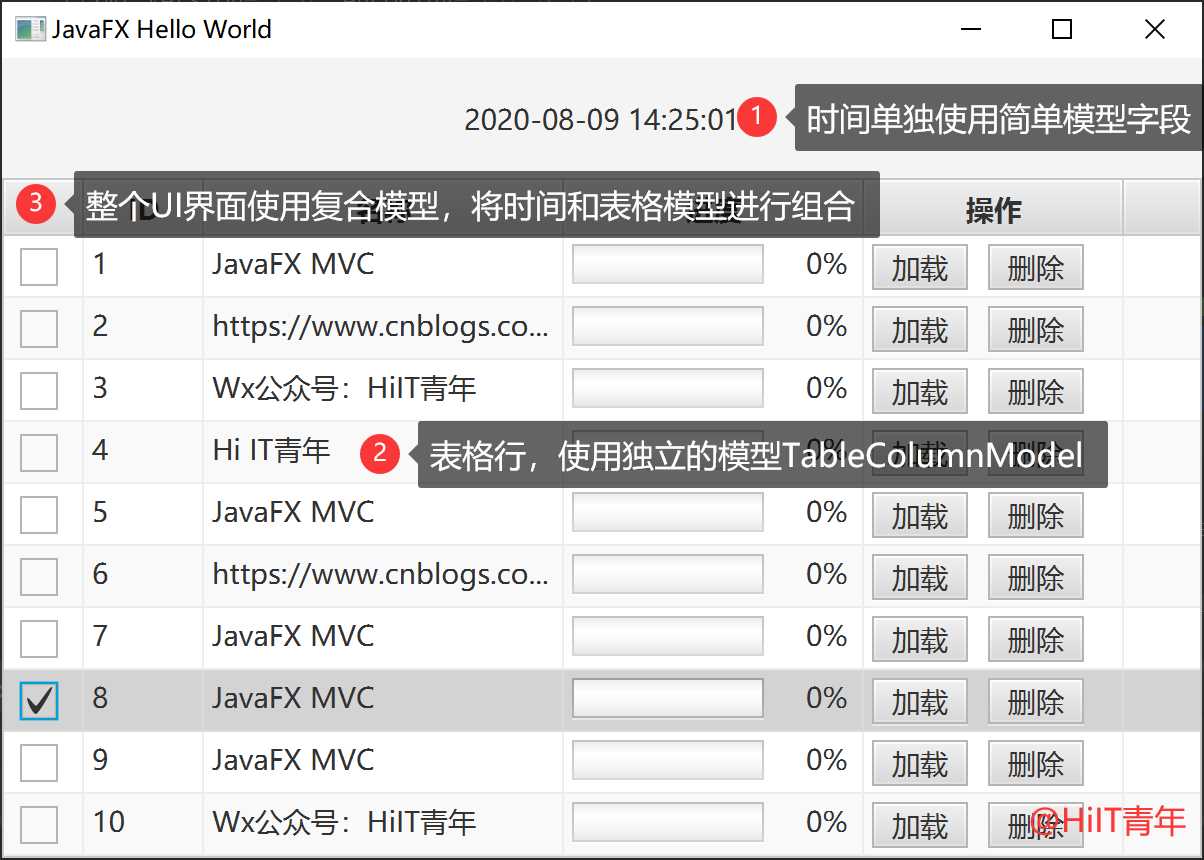Viewport: 1204px width, 860px height.
Task: Check the box in row 10
Action: click(x=39, y=825)
